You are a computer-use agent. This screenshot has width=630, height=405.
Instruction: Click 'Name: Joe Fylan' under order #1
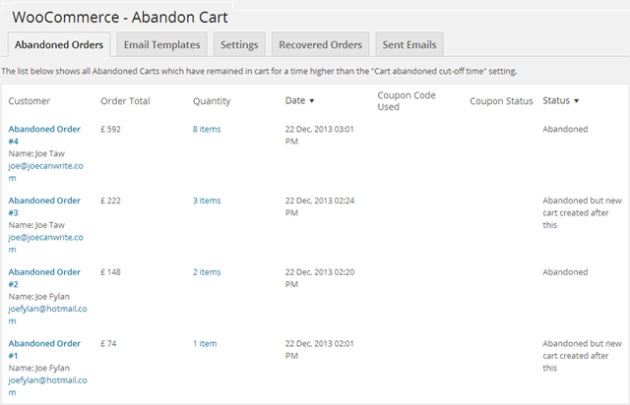coord(39,368)
